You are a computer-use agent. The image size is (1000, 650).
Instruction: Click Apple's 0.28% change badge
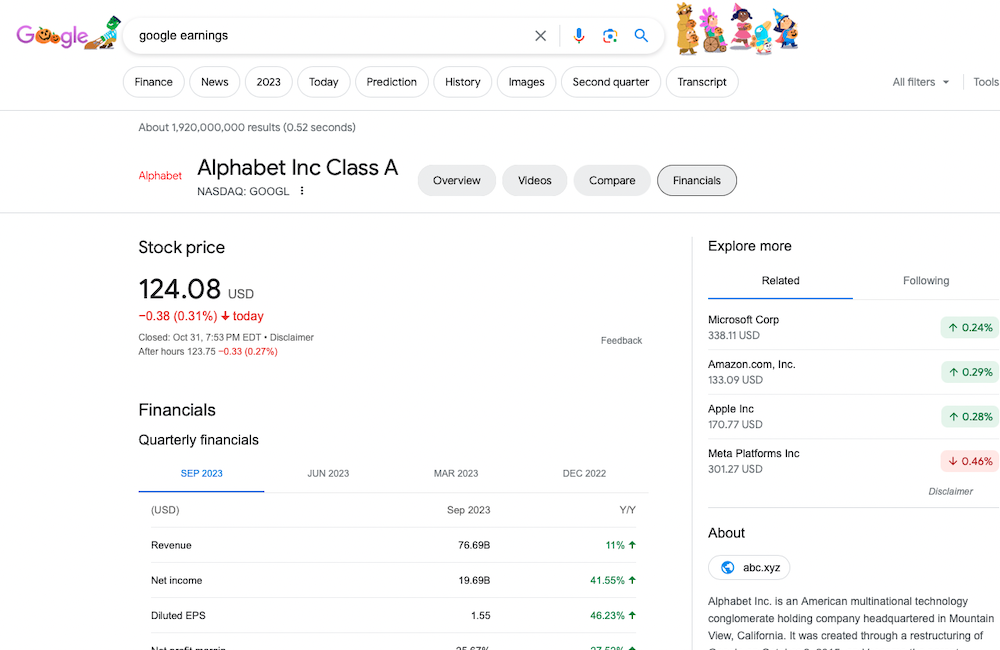click(969, 417)
